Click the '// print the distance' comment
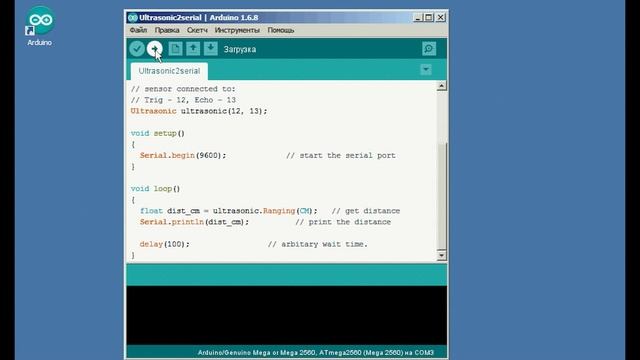The height and width of the screenshot is (360, 640). 343,222
